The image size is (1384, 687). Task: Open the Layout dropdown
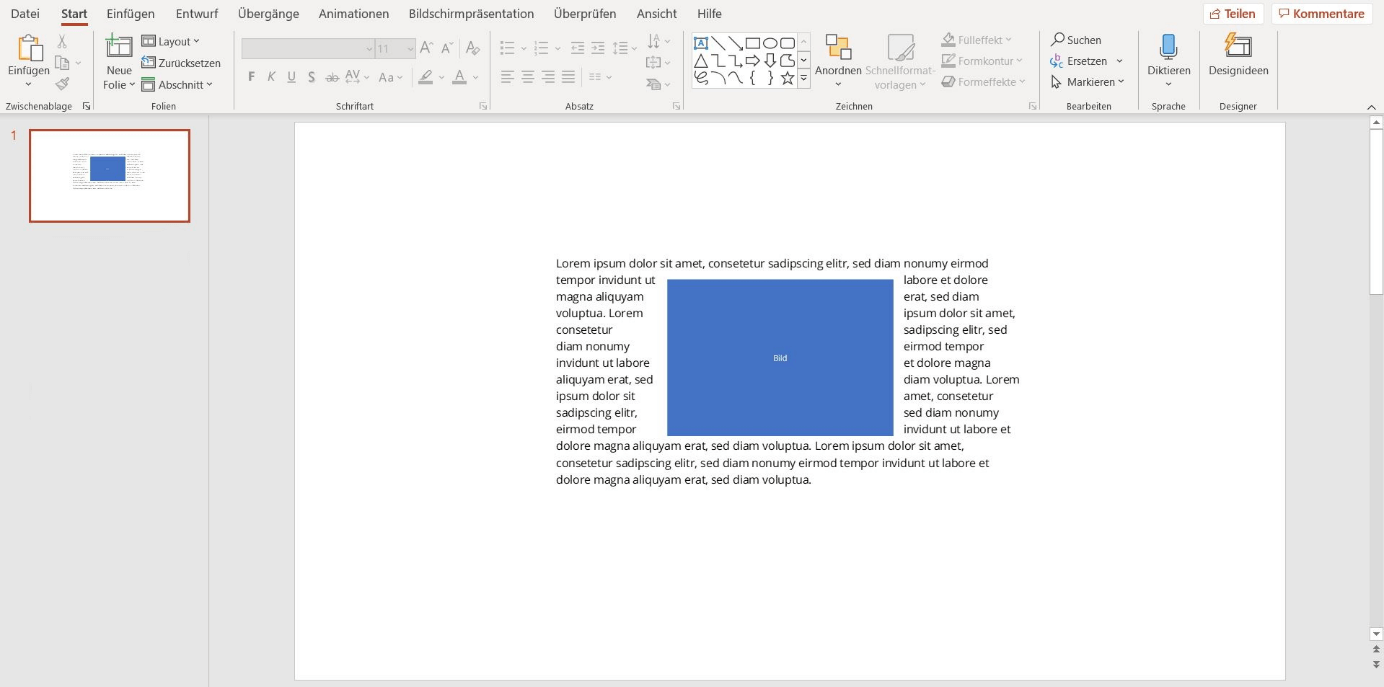click(171, 41)
